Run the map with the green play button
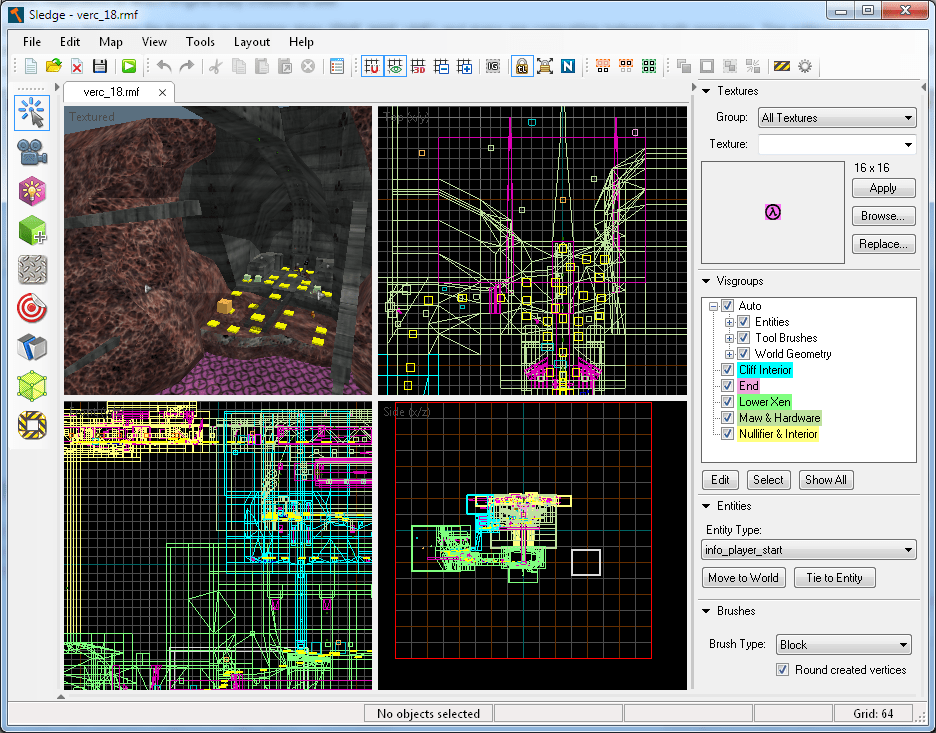This screenshot has height=733, width=936. (x=130, y=66)
